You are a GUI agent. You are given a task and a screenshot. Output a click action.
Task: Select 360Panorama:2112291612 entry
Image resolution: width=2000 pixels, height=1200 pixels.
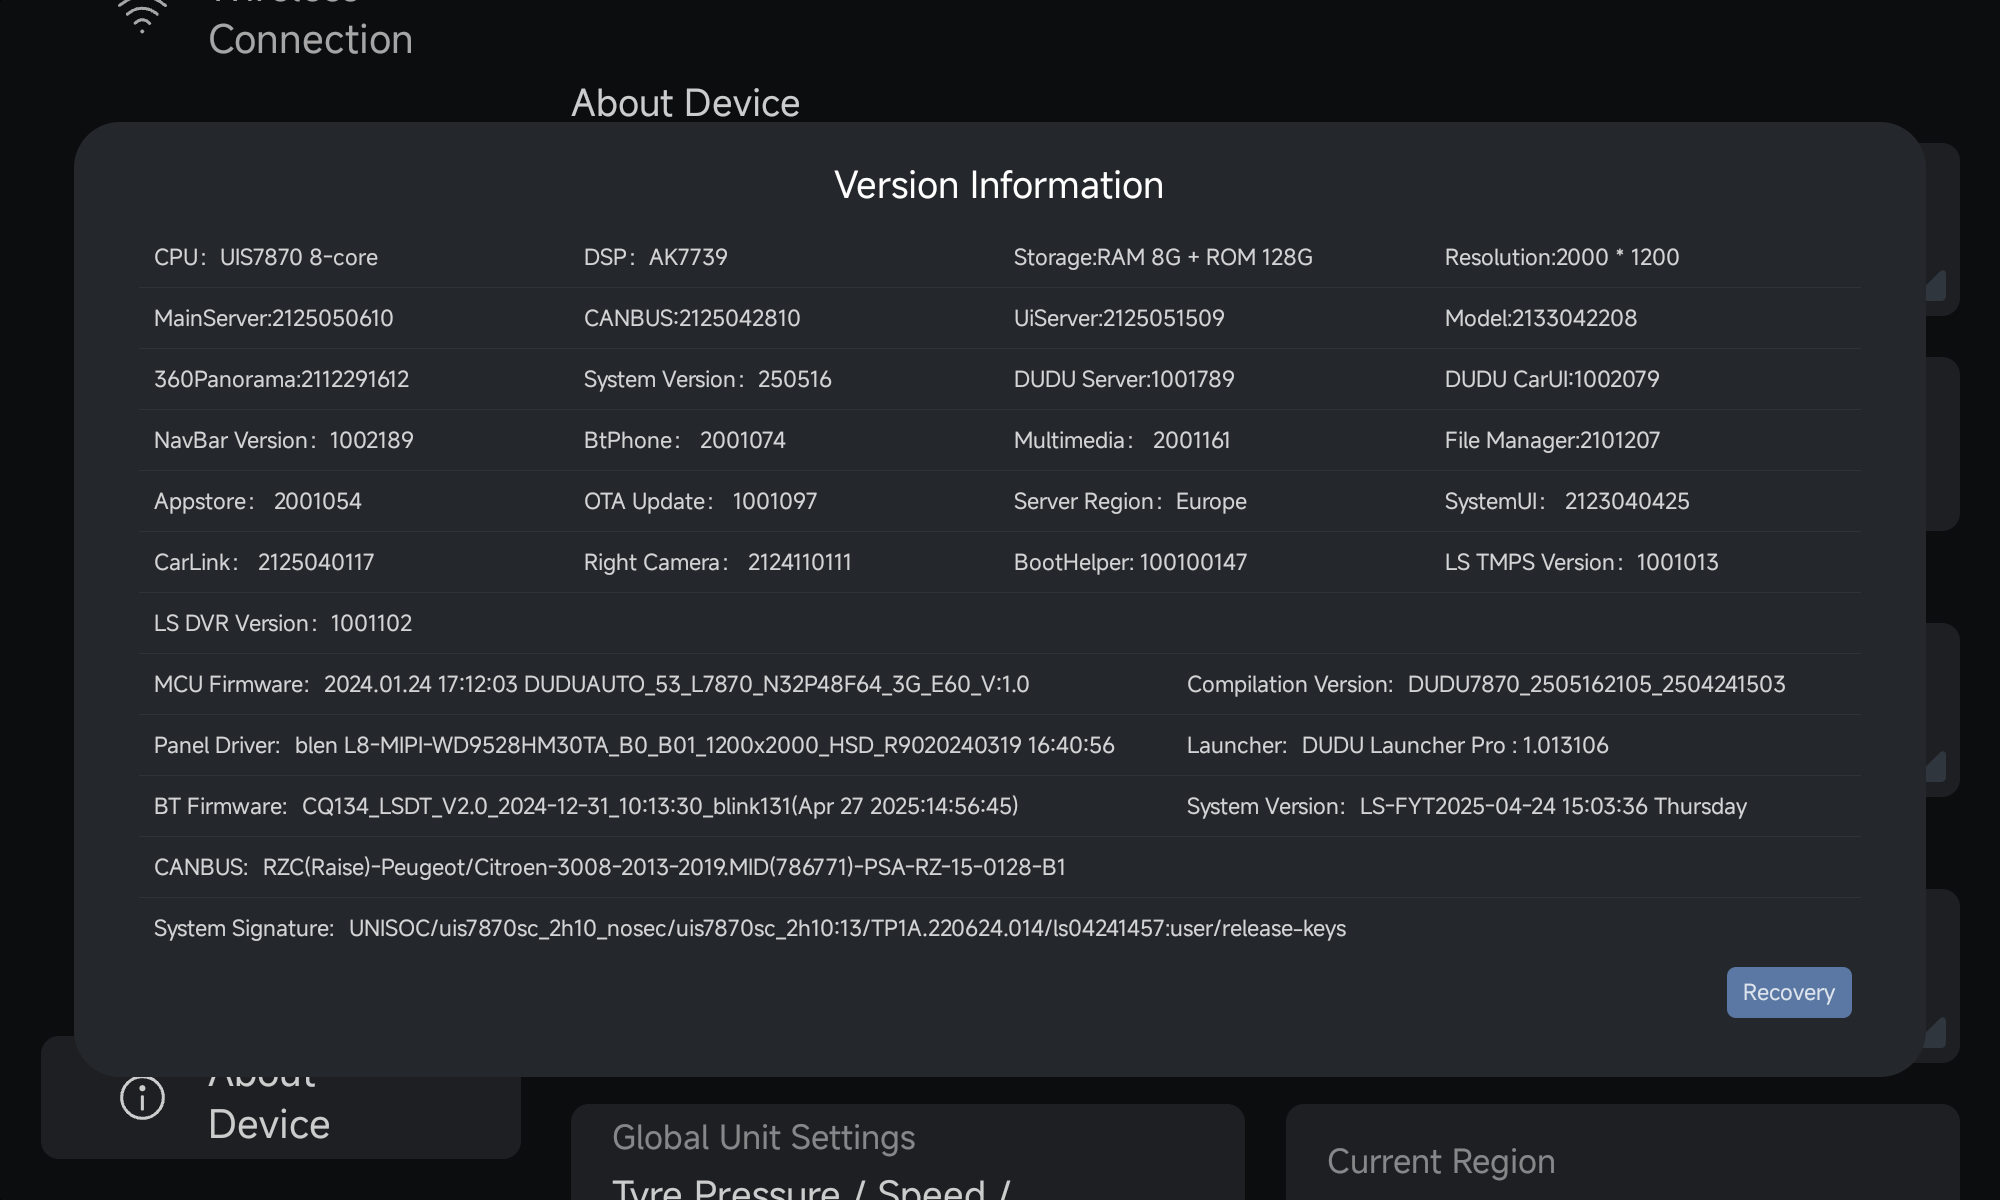(x=282, y=379)
